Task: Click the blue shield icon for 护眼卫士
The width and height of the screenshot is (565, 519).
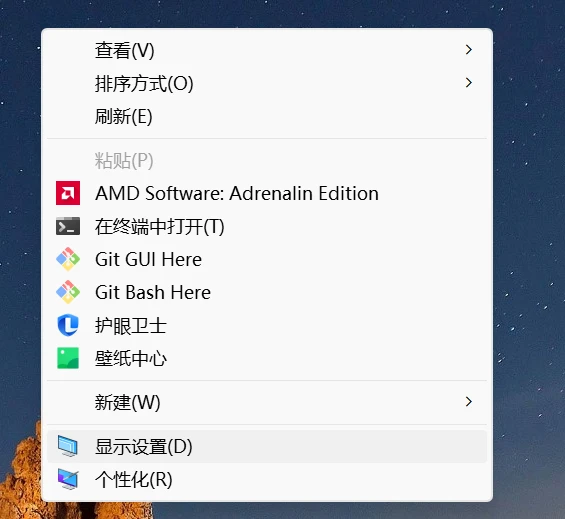Action: 68,325
